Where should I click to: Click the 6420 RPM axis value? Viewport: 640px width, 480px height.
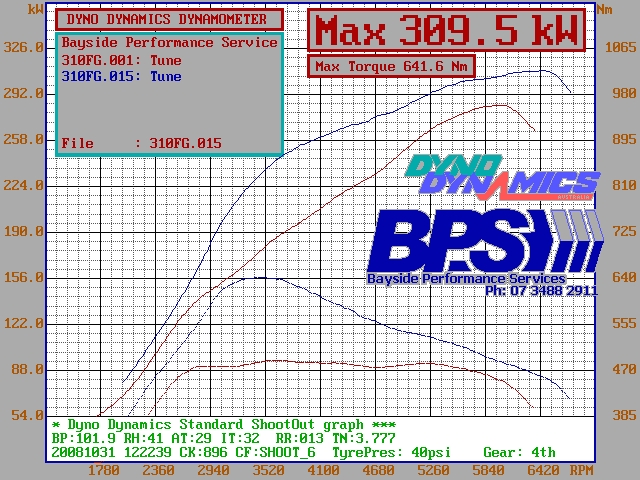(x=543, y=471)
